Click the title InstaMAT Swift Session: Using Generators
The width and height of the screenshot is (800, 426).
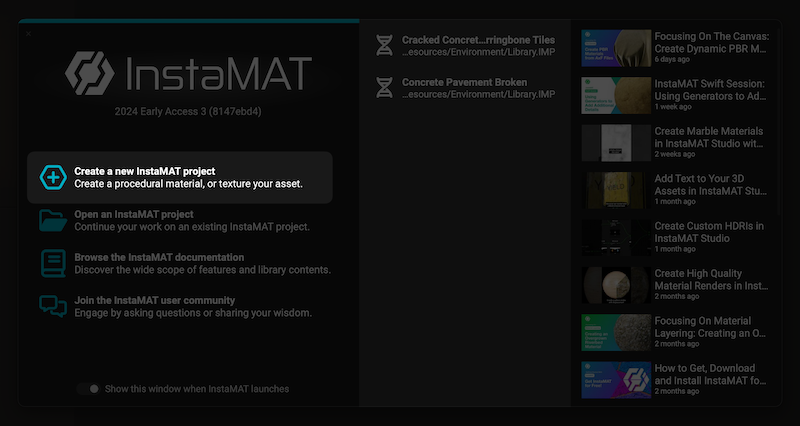(x=711, y=90)
